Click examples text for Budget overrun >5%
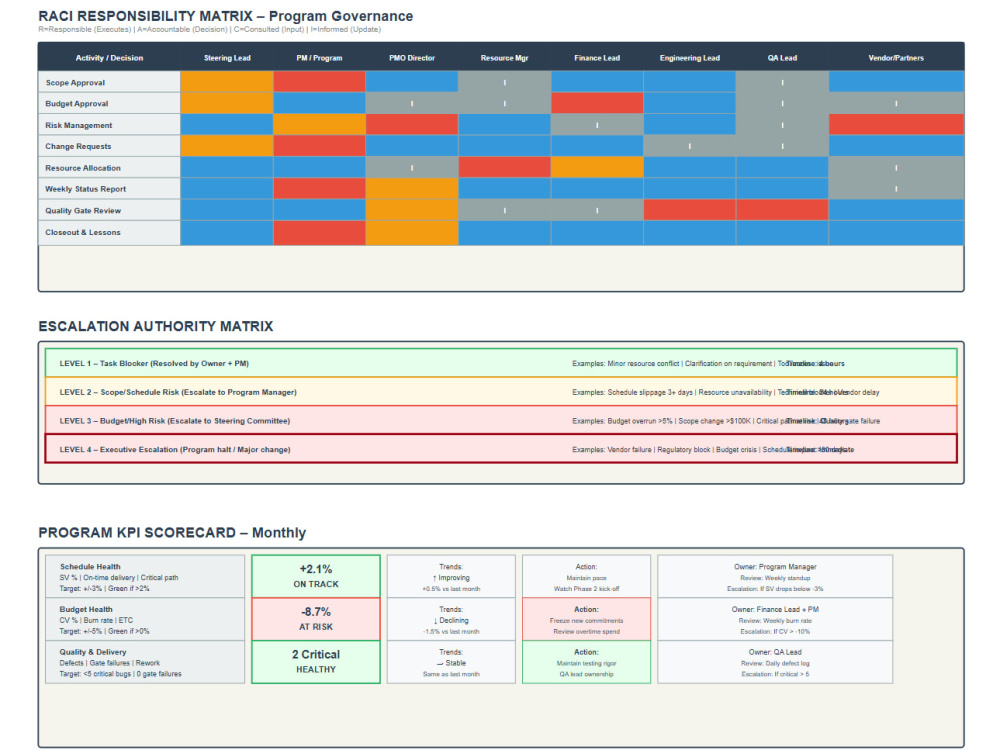Image resolution: width=1000 pixels, height=750 pixels. point(726,421)
